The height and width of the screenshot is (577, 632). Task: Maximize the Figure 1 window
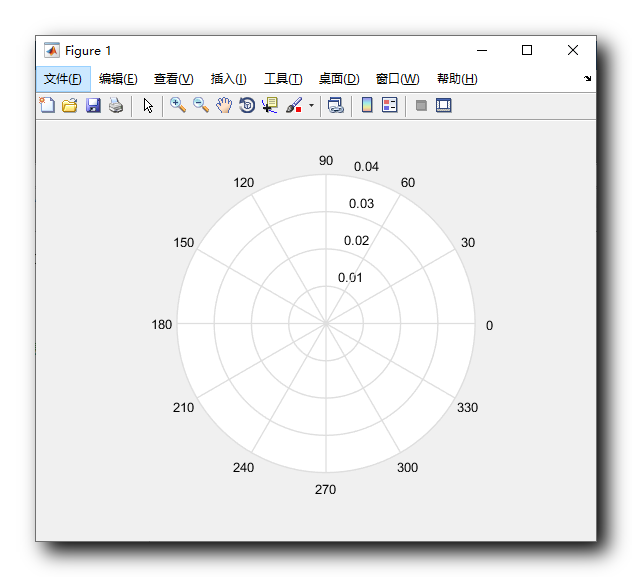point(526,50)
